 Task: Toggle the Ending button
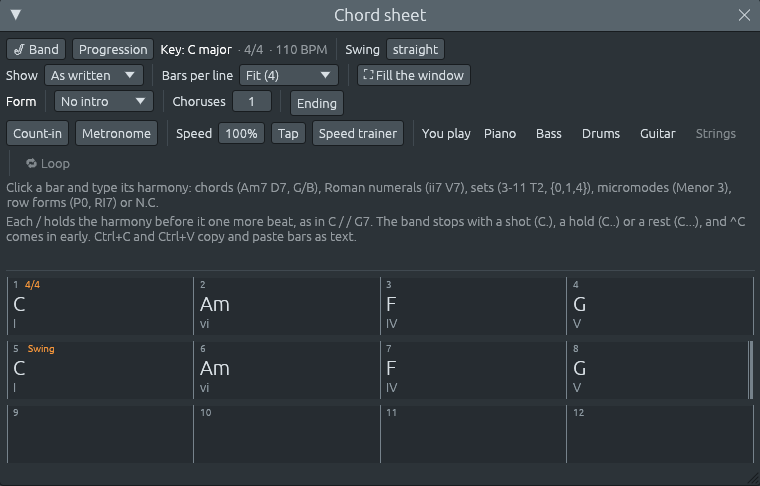(x=317, y=103)
